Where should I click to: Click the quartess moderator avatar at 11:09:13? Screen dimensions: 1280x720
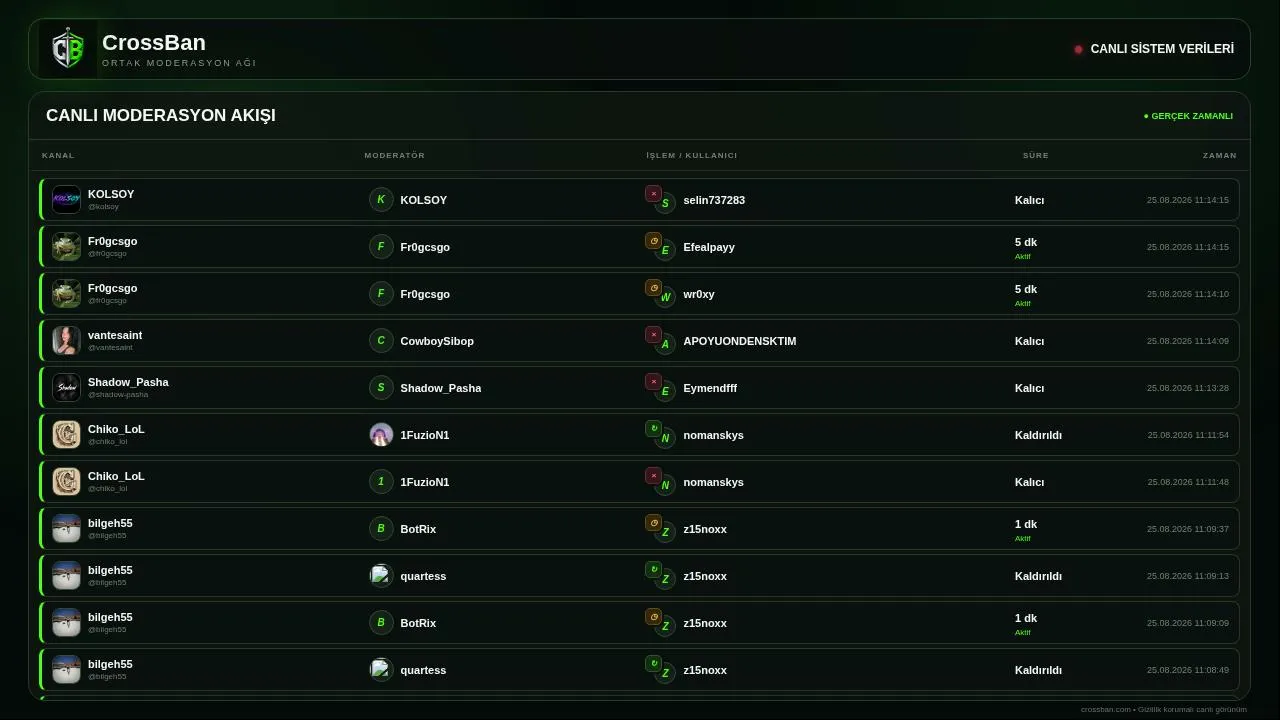coord(381,576)
